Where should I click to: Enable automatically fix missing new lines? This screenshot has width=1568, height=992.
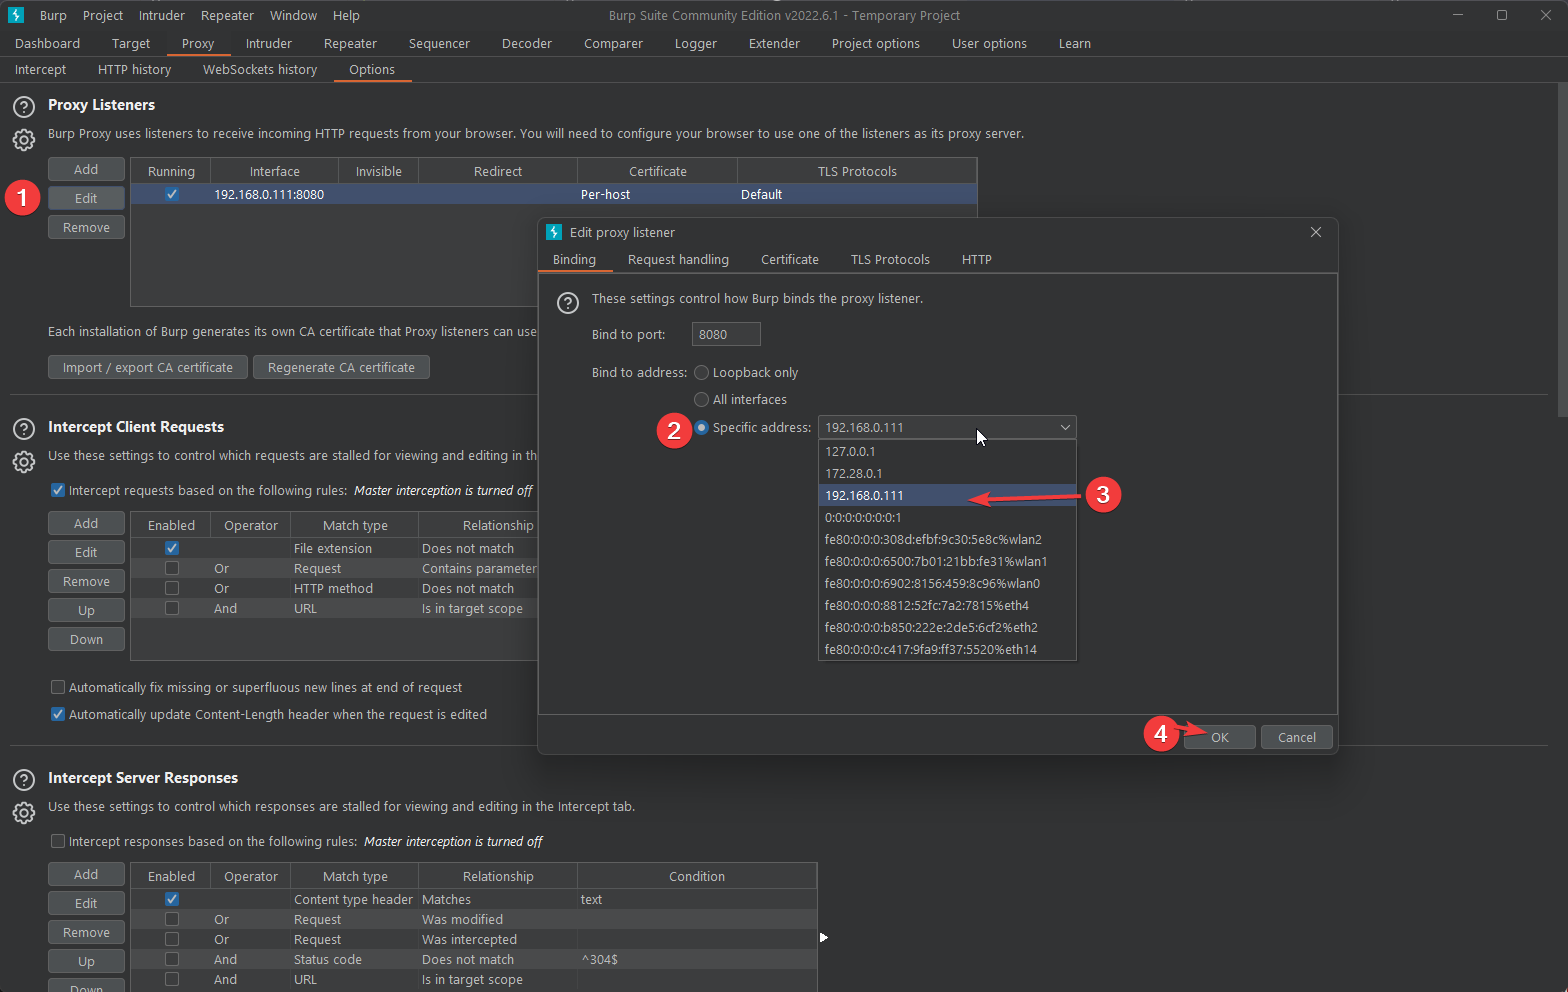click(58, 687)
